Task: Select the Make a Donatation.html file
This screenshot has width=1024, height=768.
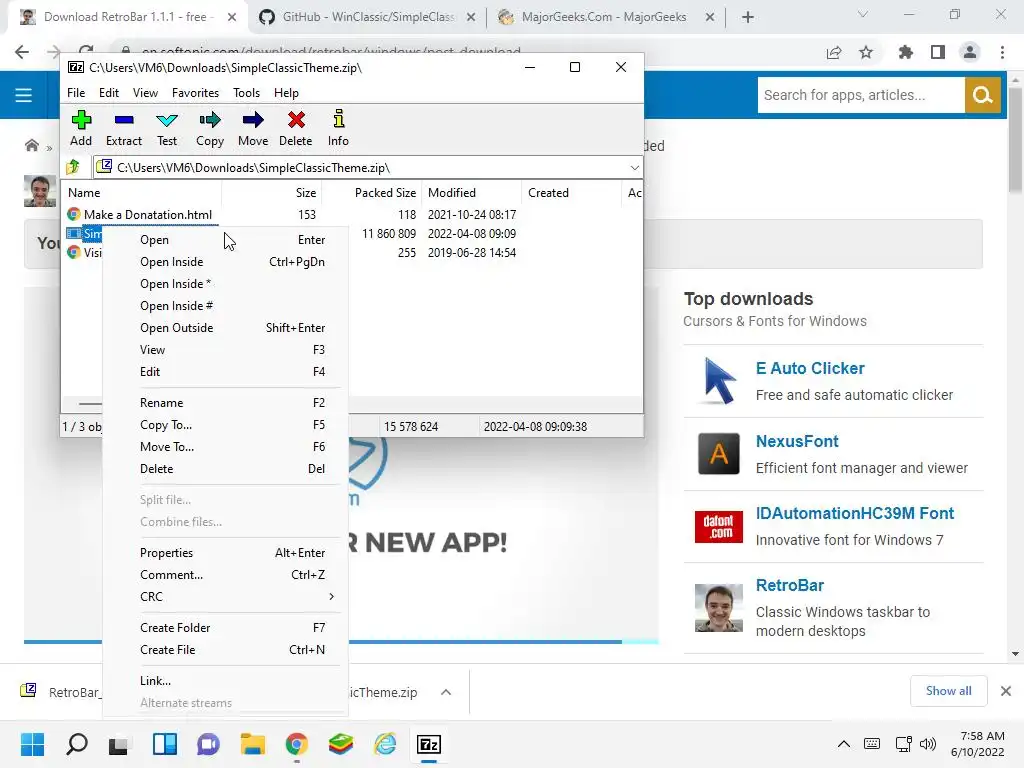Action: coord(148,215)
